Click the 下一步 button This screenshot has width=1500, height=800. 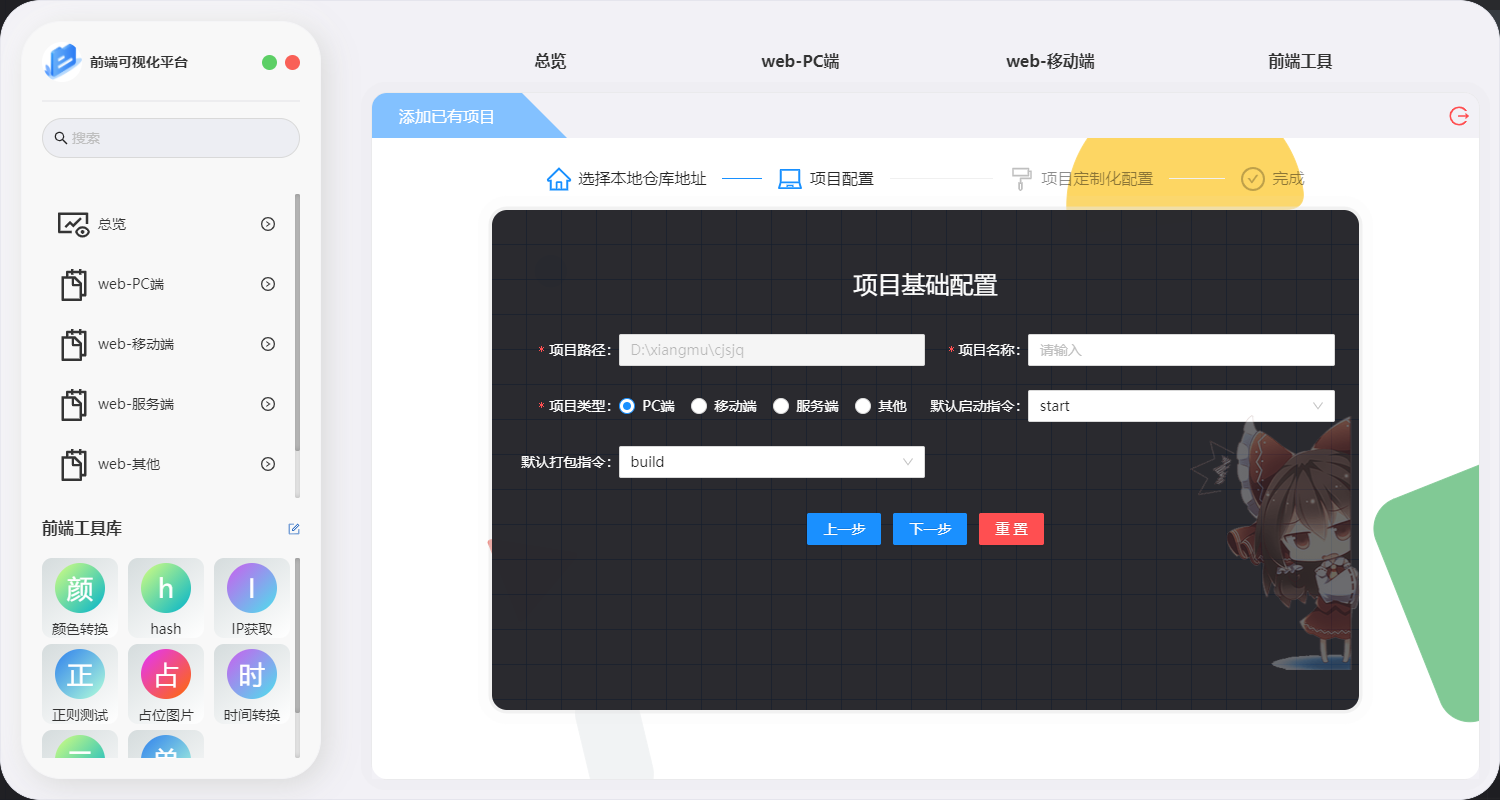click(x=930, y=529)
